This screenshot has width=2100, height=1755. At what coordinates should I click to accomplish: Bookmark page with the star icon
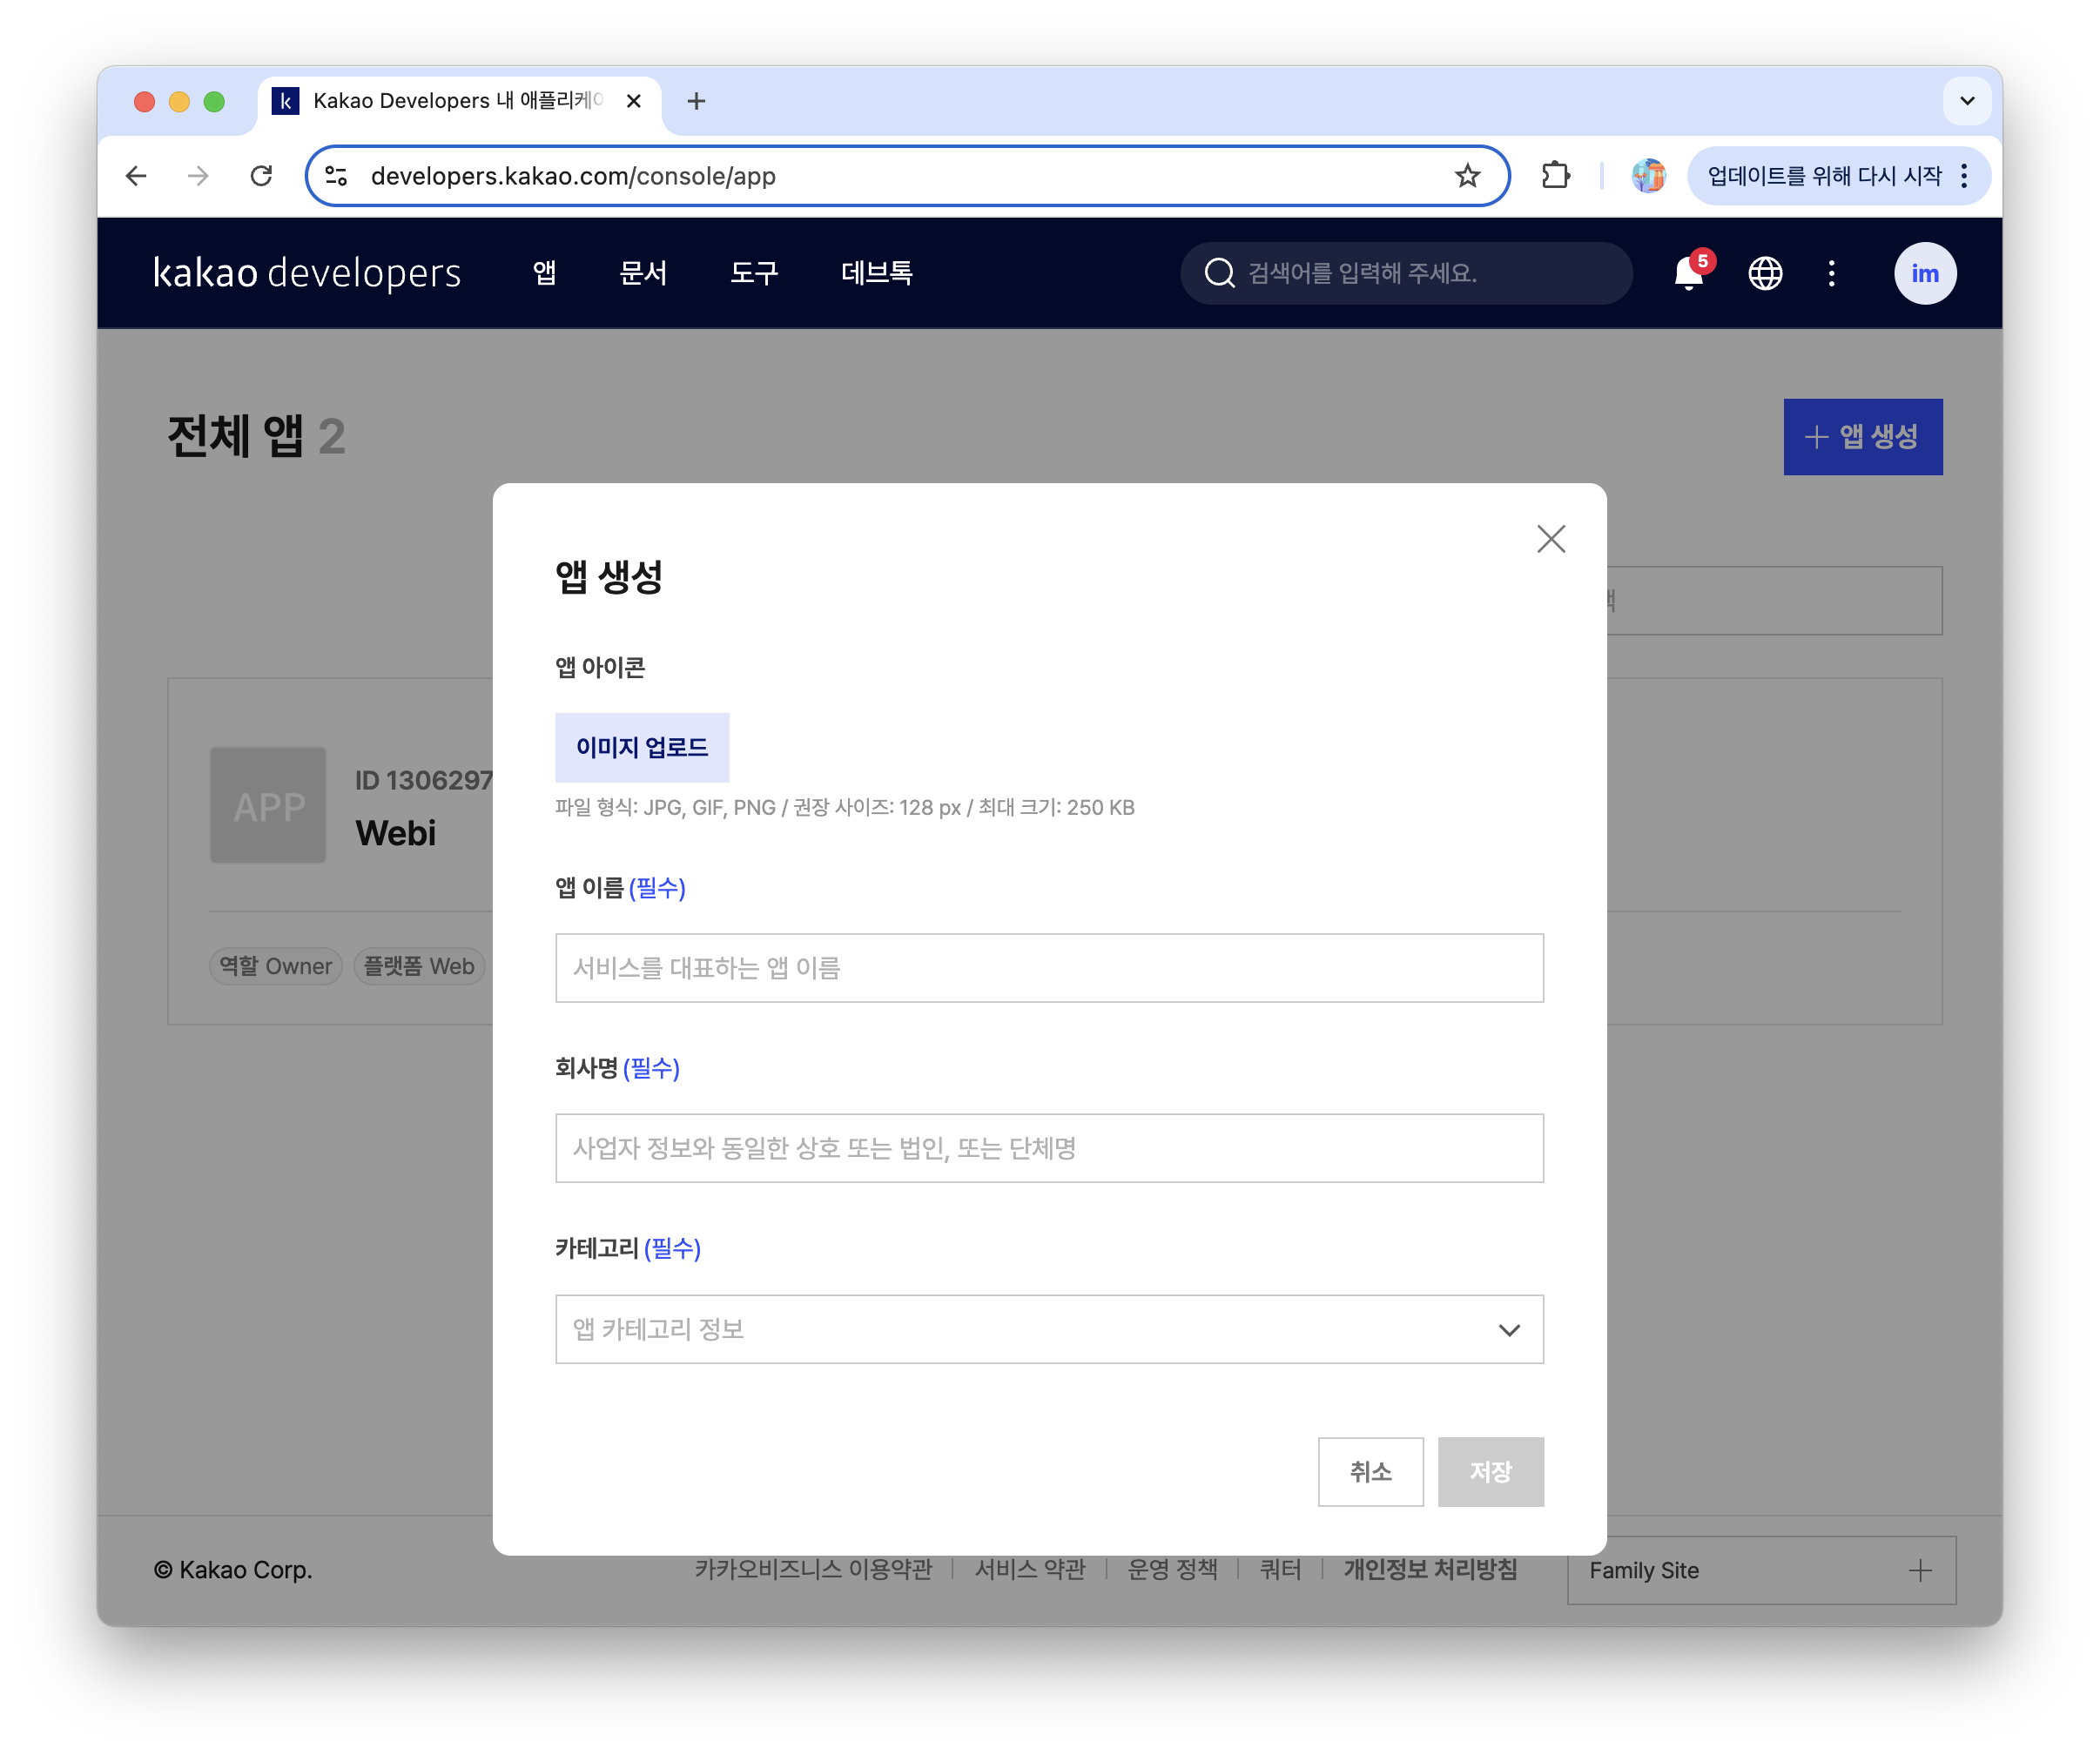click(x=1466, y=176)
